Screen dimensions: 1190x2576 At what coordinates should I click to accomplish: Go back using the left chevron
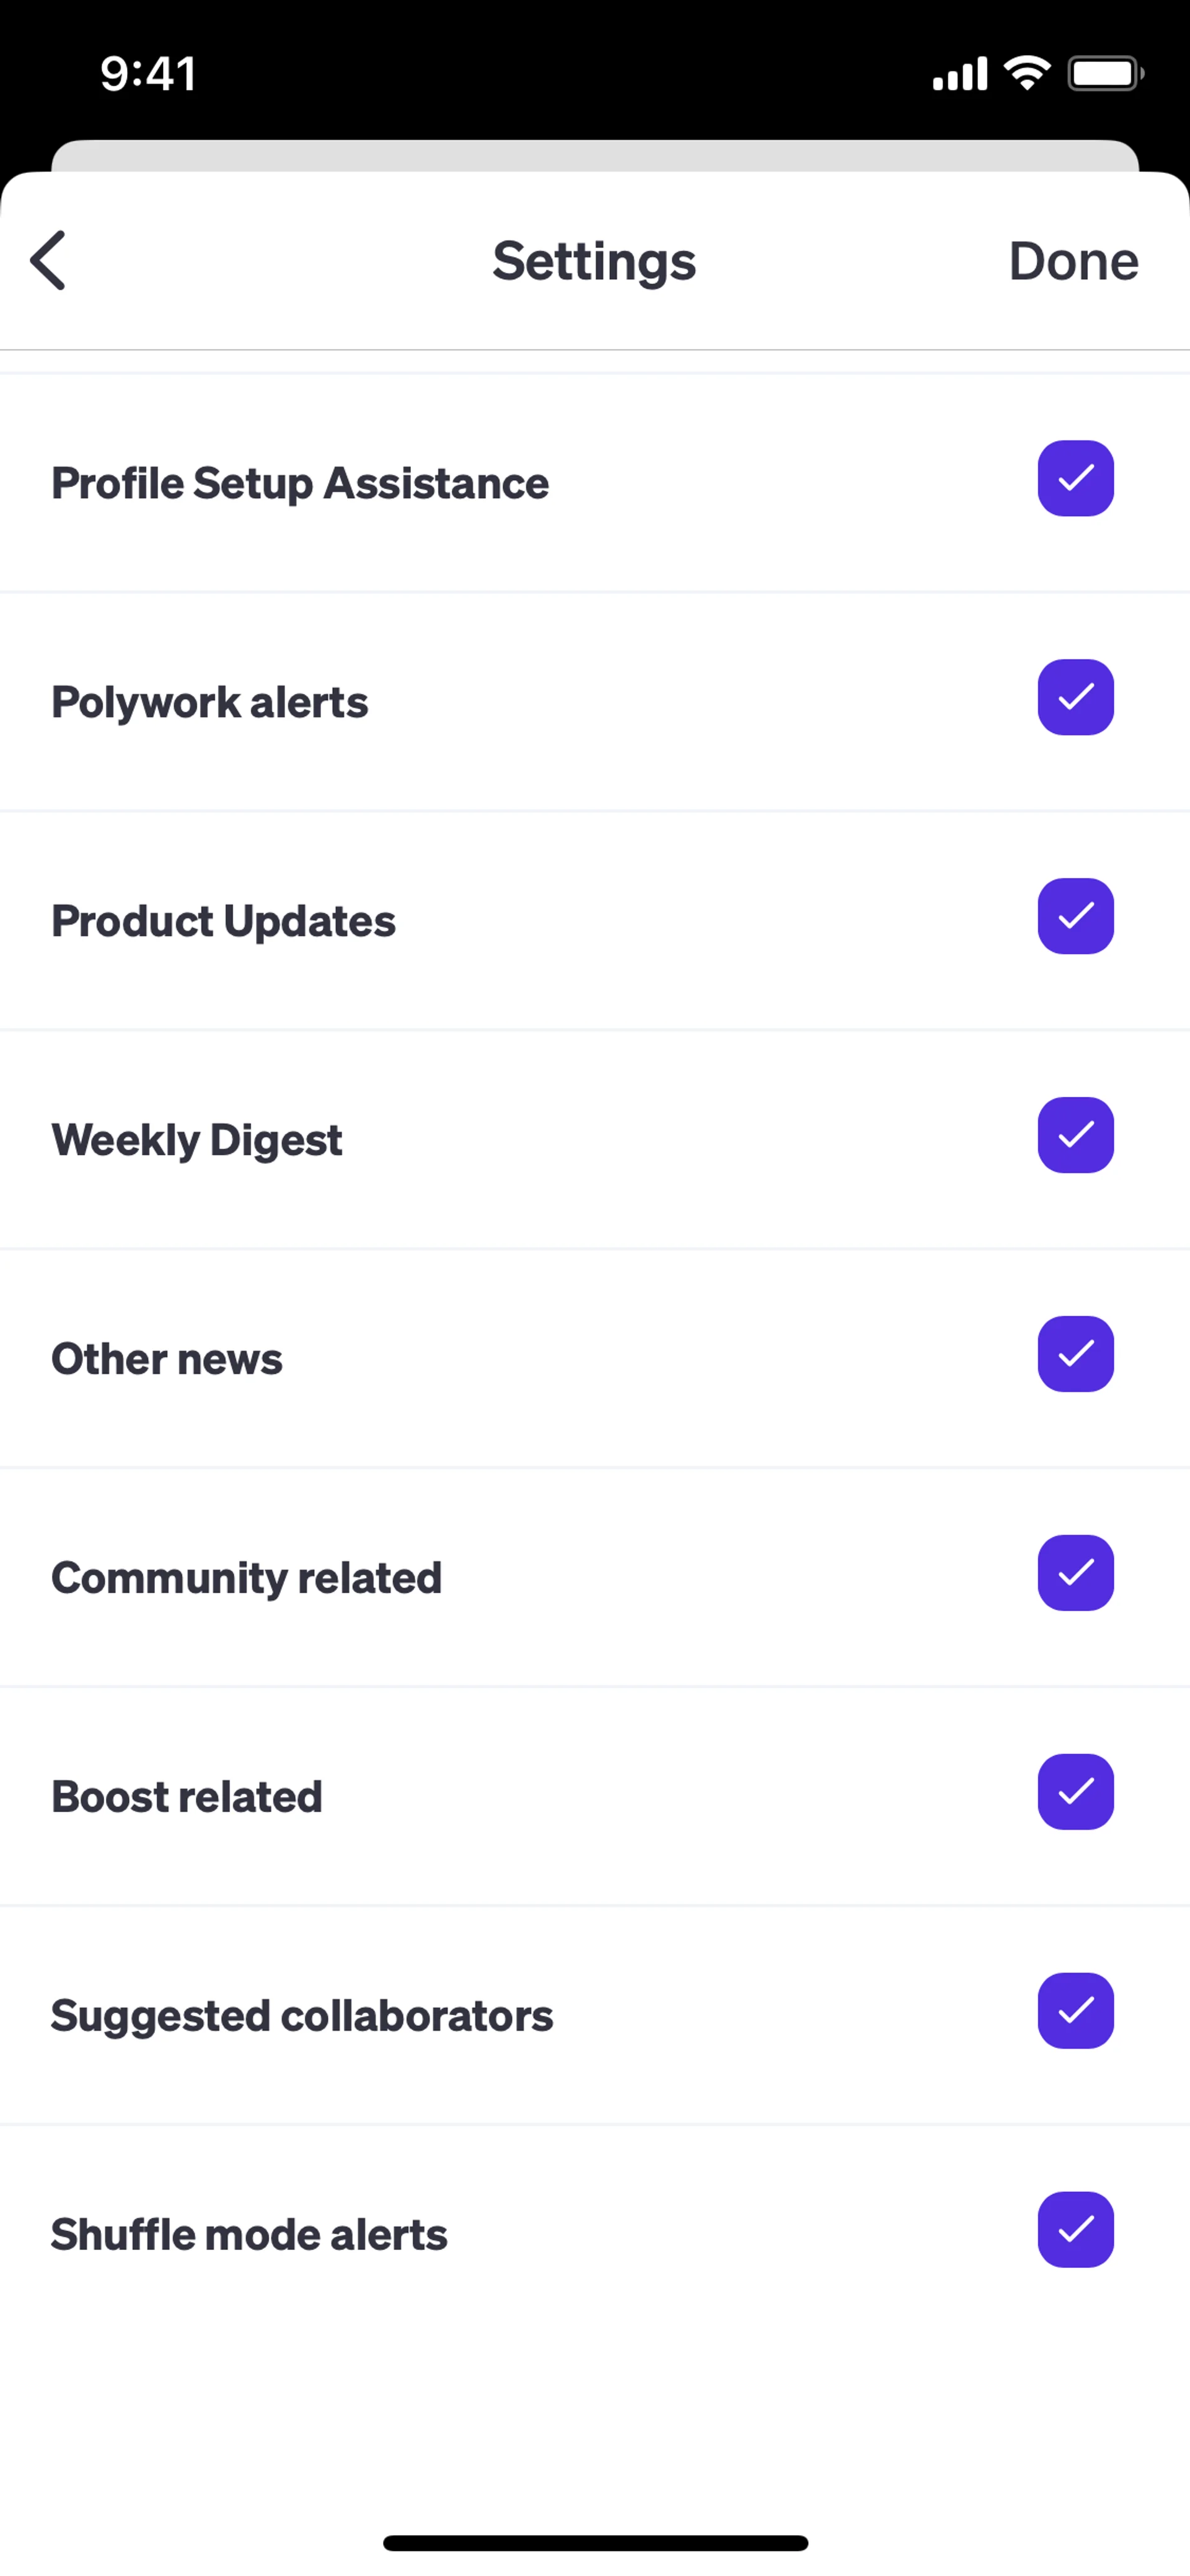tap(48, 260)
